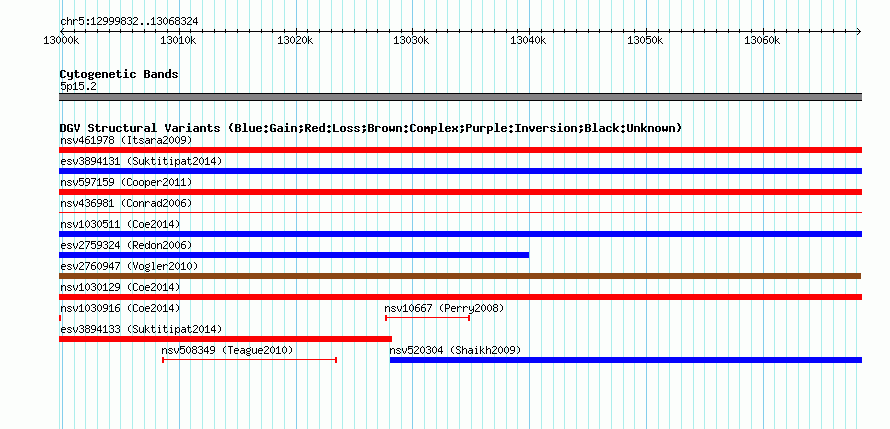Click the esv3894131 (Suktitipat2014) label
This screenshot has height=429, width=890.
(141, 161)
